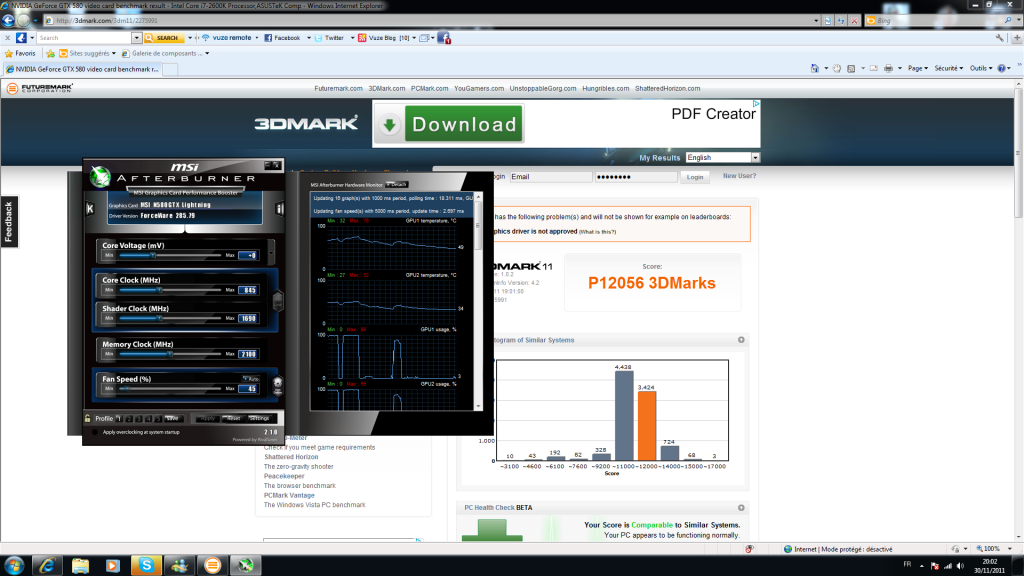
Task: Click the stop loading red X icon
Action: pyautogui.click(x=854, y=20)
